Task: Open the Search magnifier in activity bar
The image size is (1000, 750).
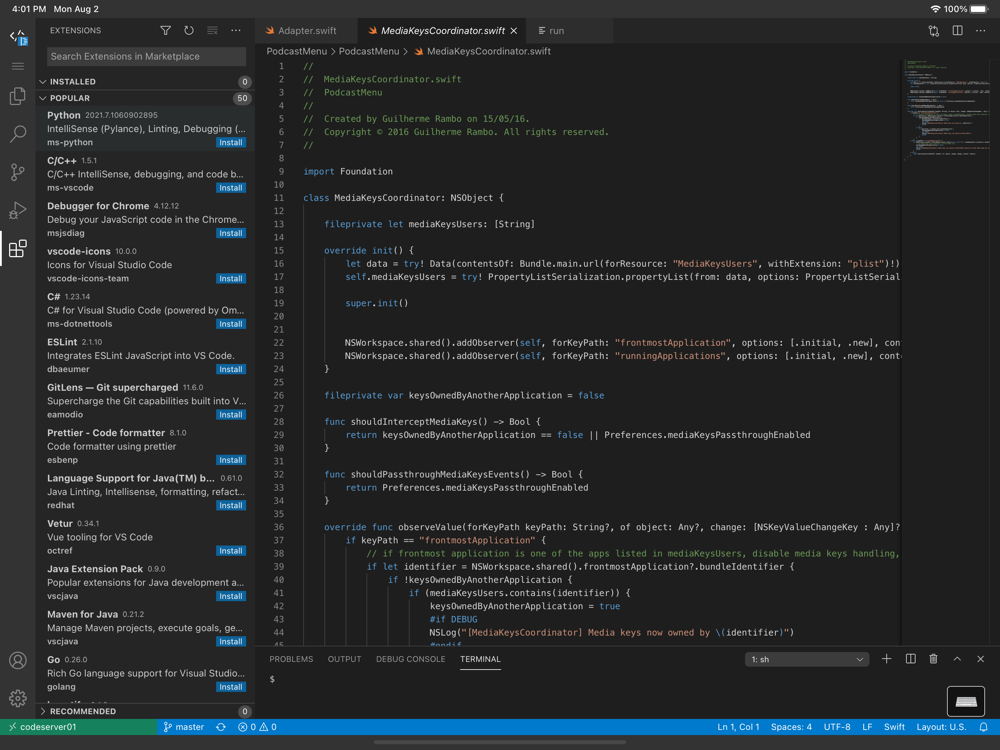Action: click(x=18, y=134)
